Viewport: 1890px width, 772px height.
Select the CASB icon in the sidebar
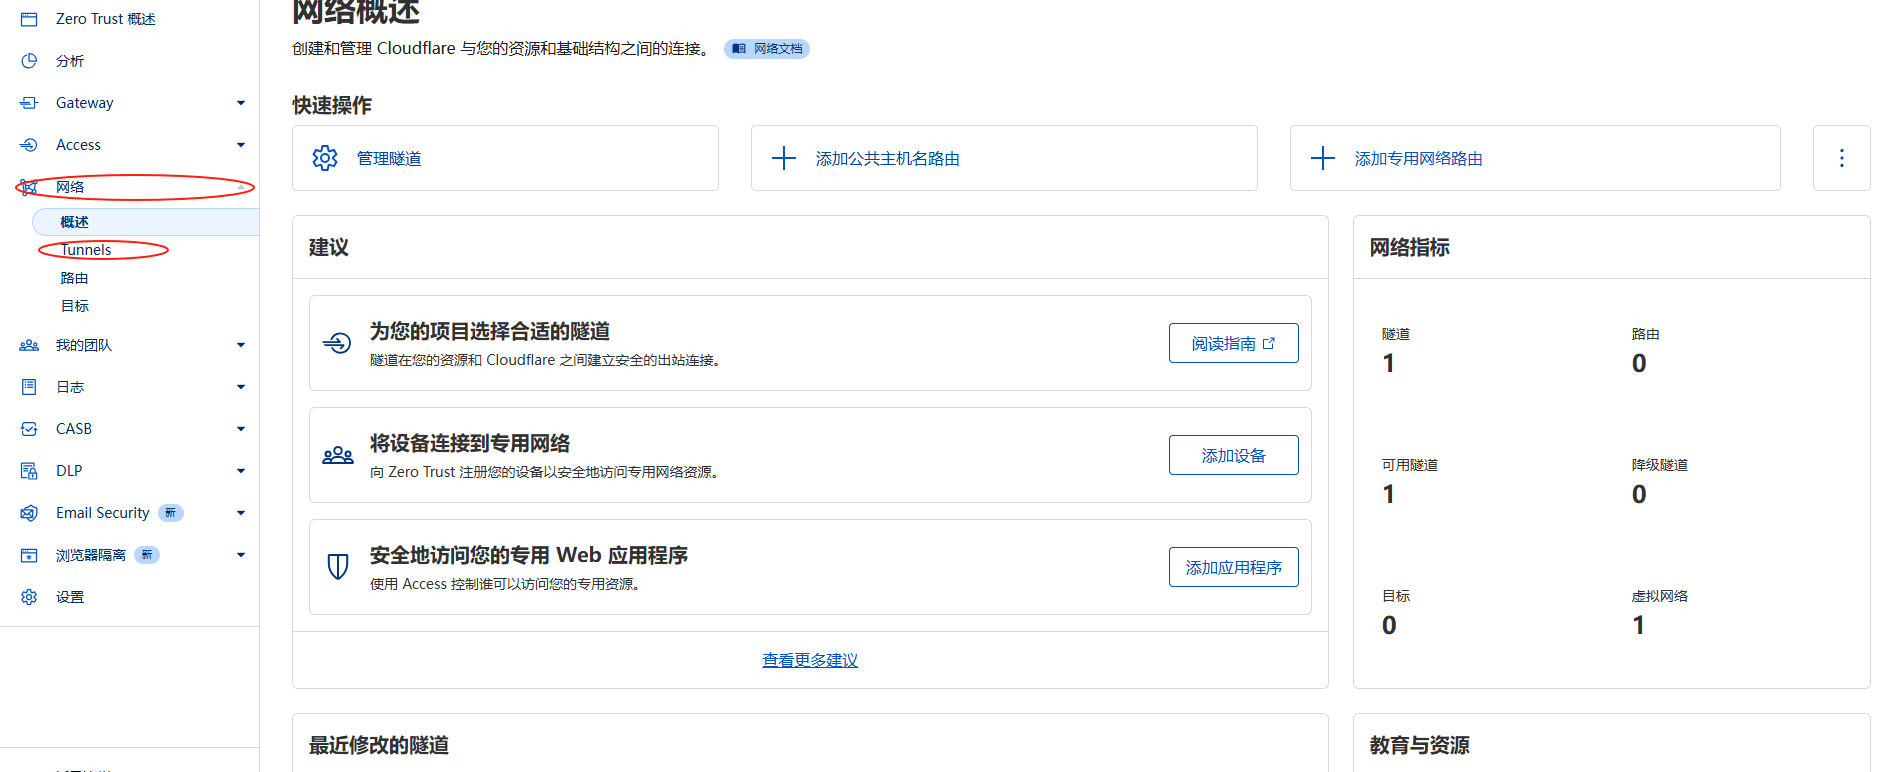29,429
